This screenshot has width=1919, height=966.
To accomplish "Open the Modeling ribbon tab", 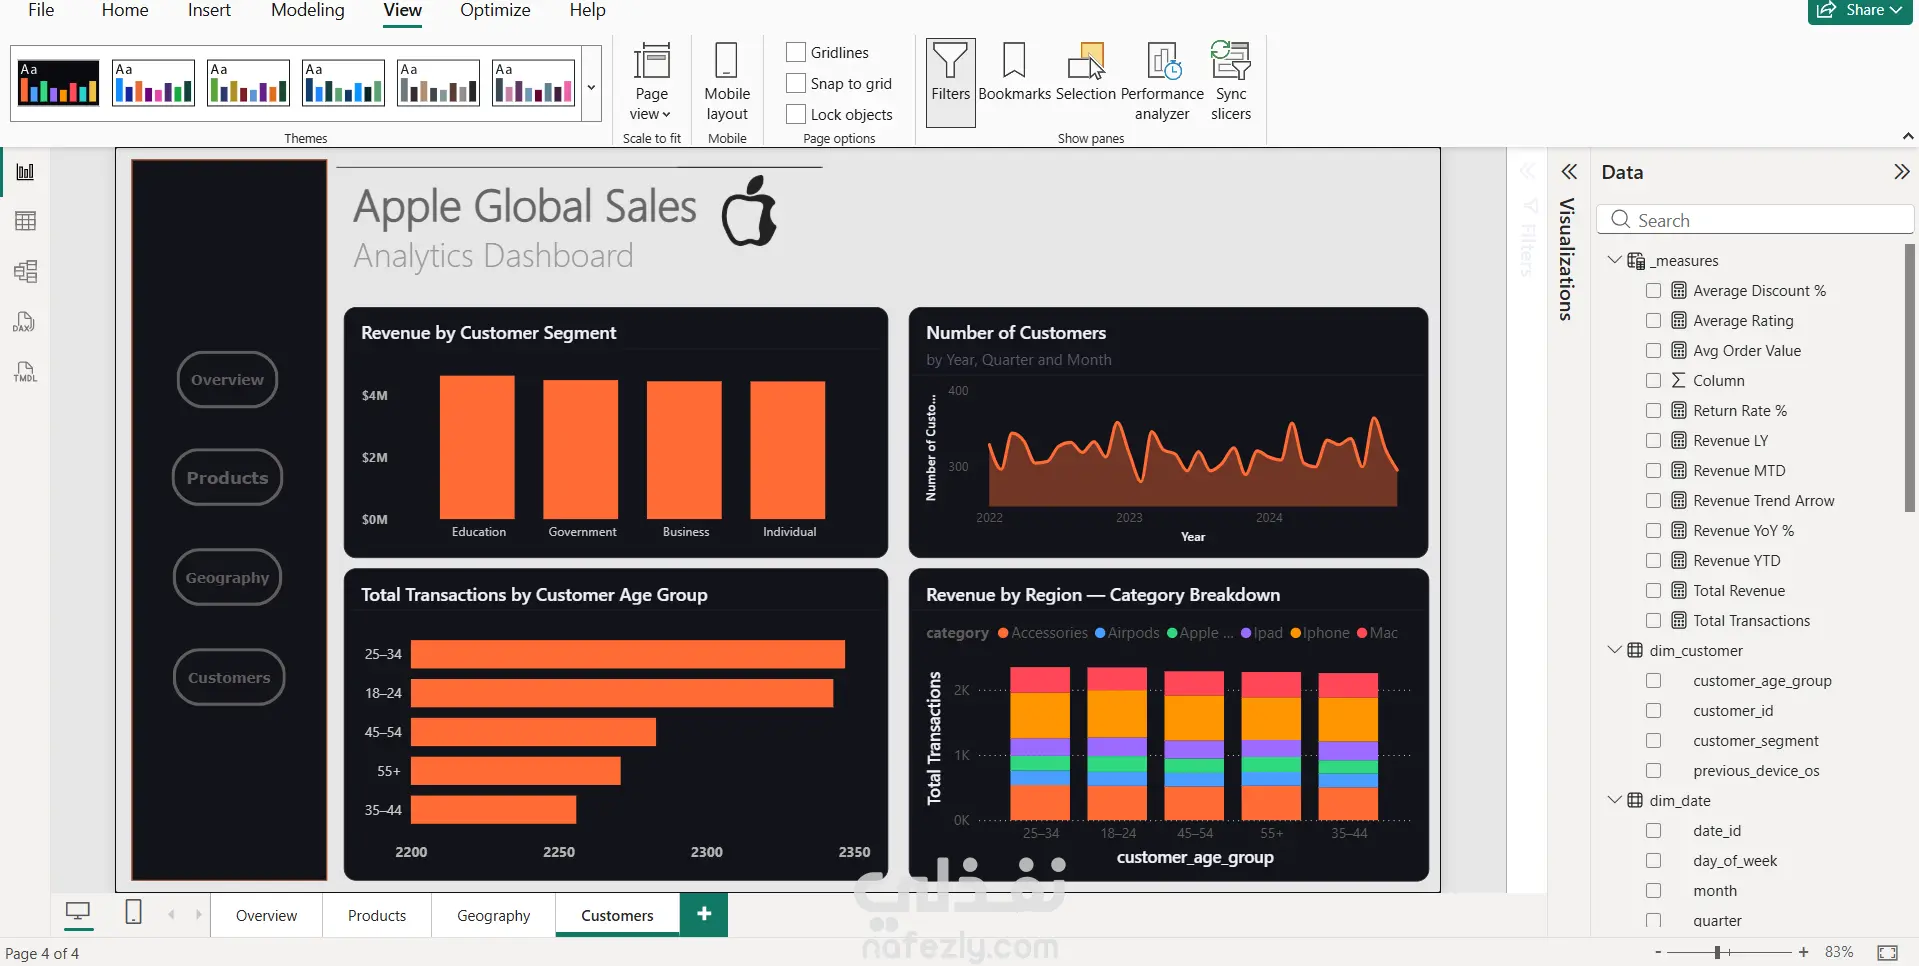I will (x=308, y=10).
